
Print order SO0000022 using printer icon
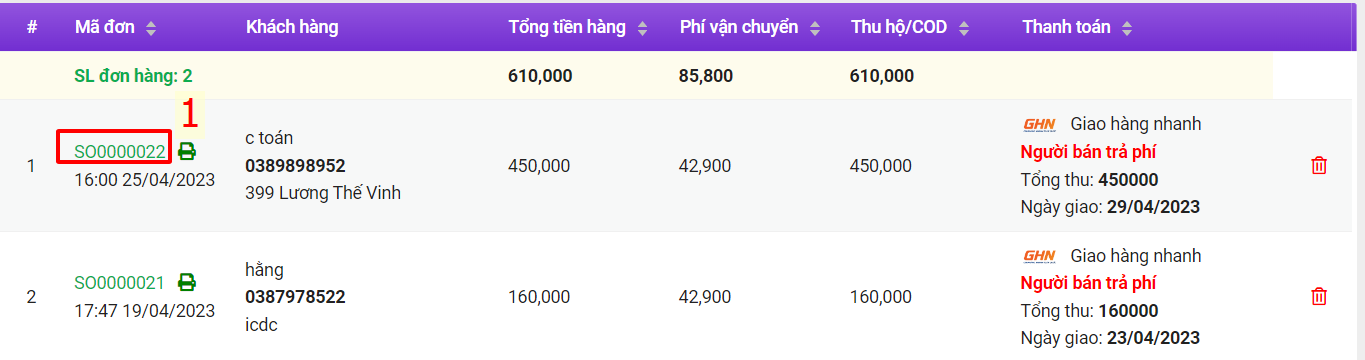coord(187,152)
